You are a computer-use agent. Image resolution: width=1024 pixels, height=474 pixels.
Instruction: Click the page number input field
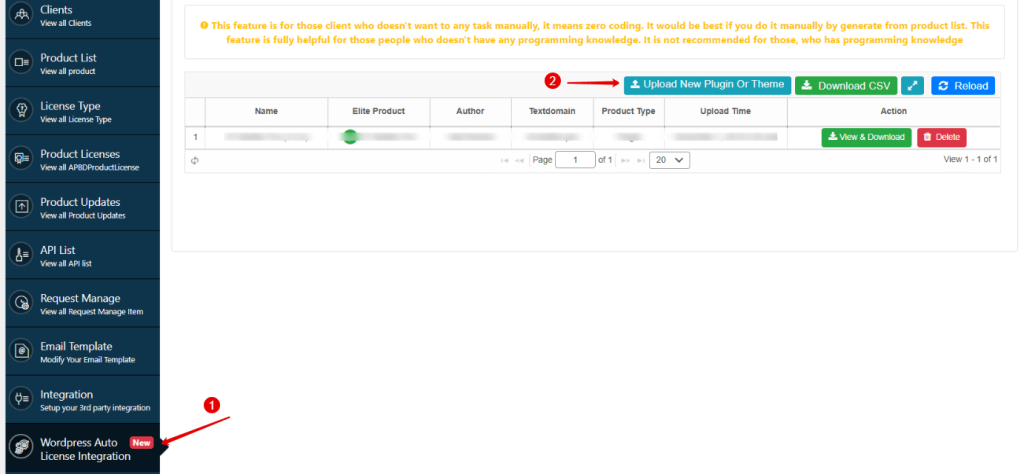click(x=574, y=160)
